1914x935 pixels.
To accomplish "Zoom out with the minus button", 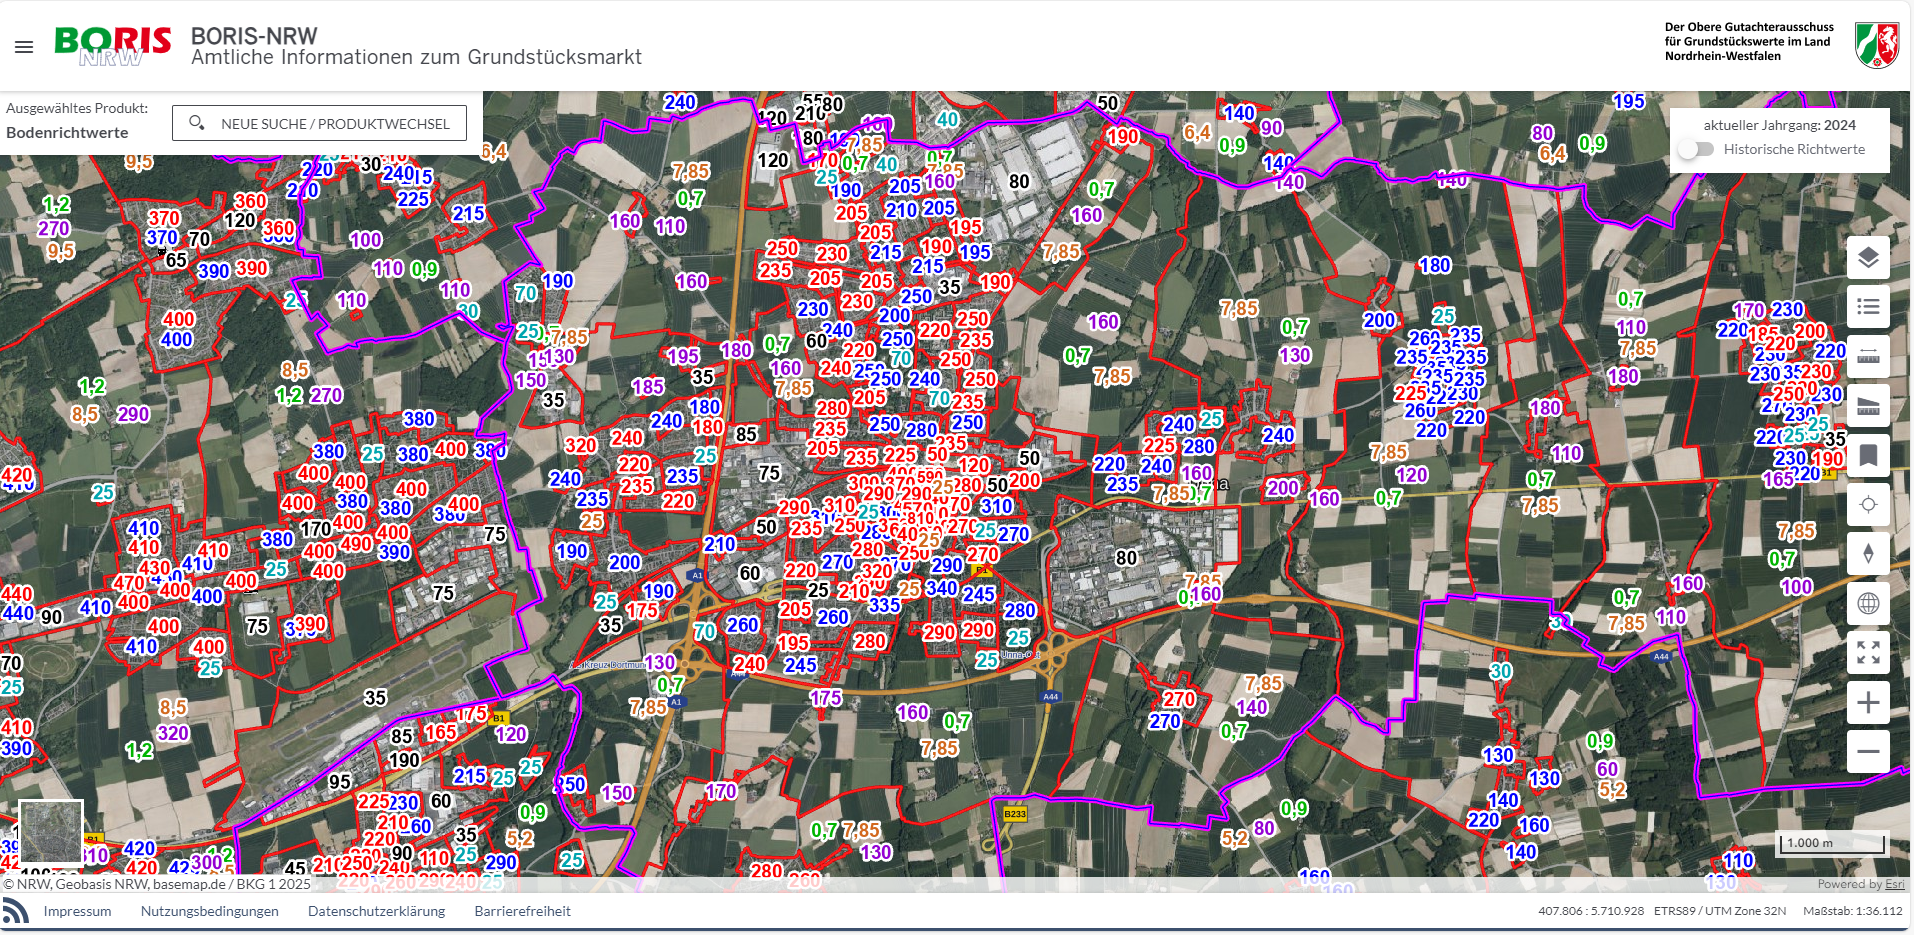I will pyautogui.click(x=1867, y=751).
